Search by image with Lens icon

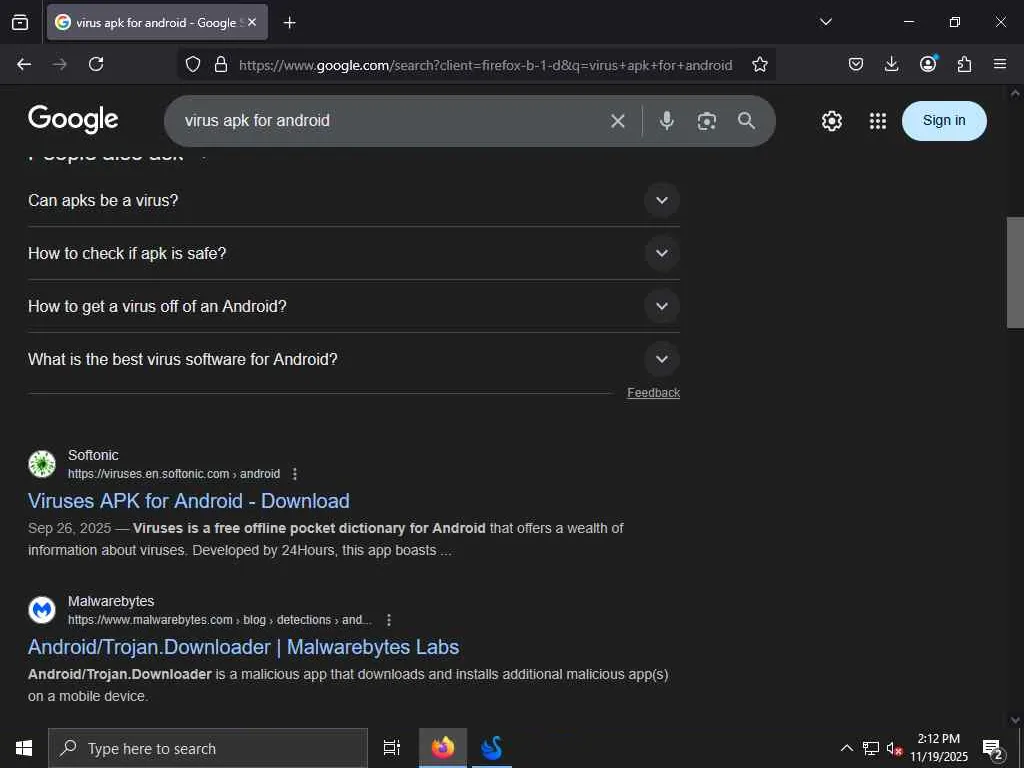click(707, 121)
